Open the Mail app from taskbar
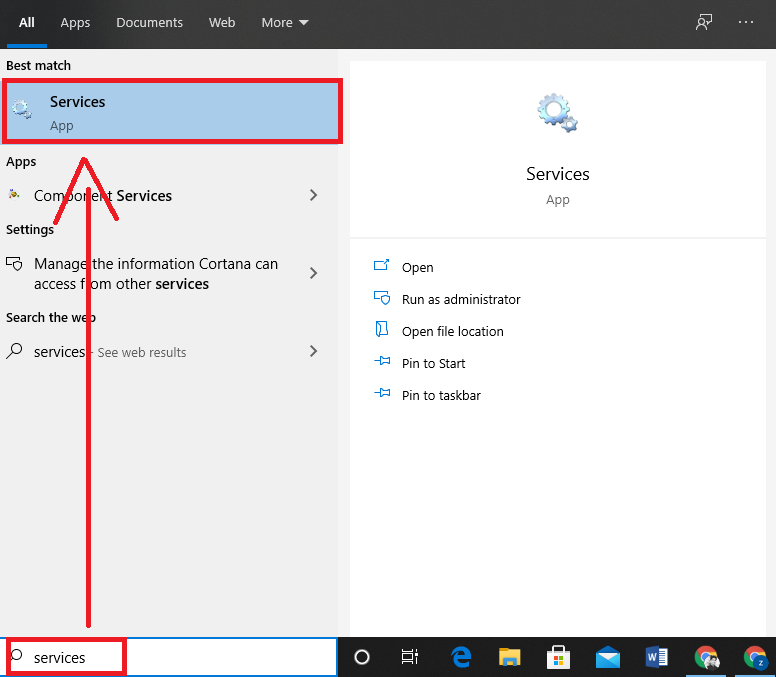The width and height of the screenshot is (776, 677). [608, 657]
